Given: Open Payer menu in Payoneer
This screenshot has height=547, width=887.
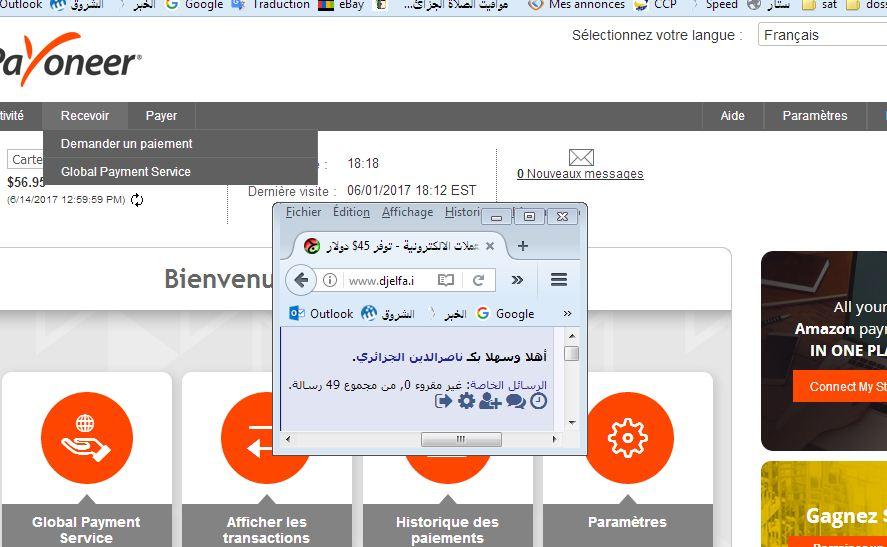Looking at the screenshot, I should [x=161, y=116].
